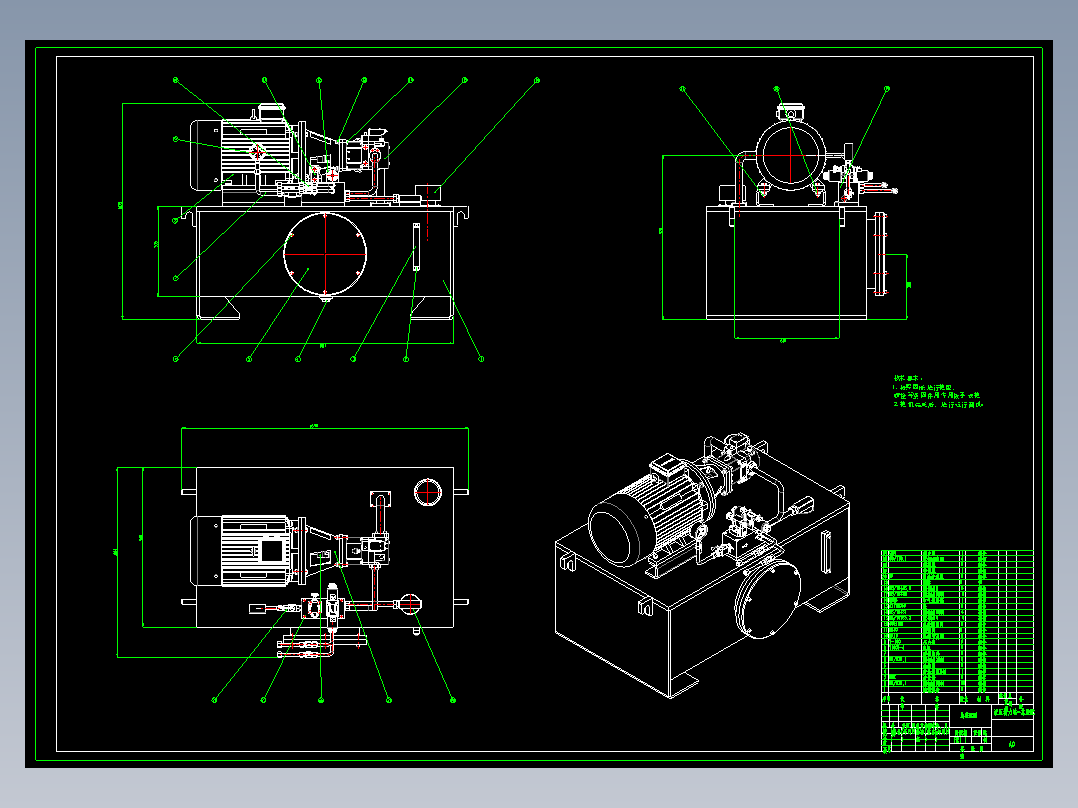Select the motor end circle in the side view
The width and height of the screenshot is (1078, 808).
tap(791, 156)
